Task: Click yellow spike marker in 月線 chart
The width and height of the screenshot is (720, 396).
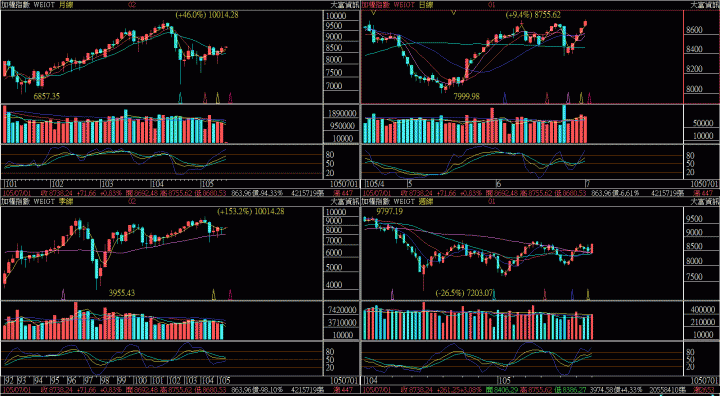Action: coord(218,97)
